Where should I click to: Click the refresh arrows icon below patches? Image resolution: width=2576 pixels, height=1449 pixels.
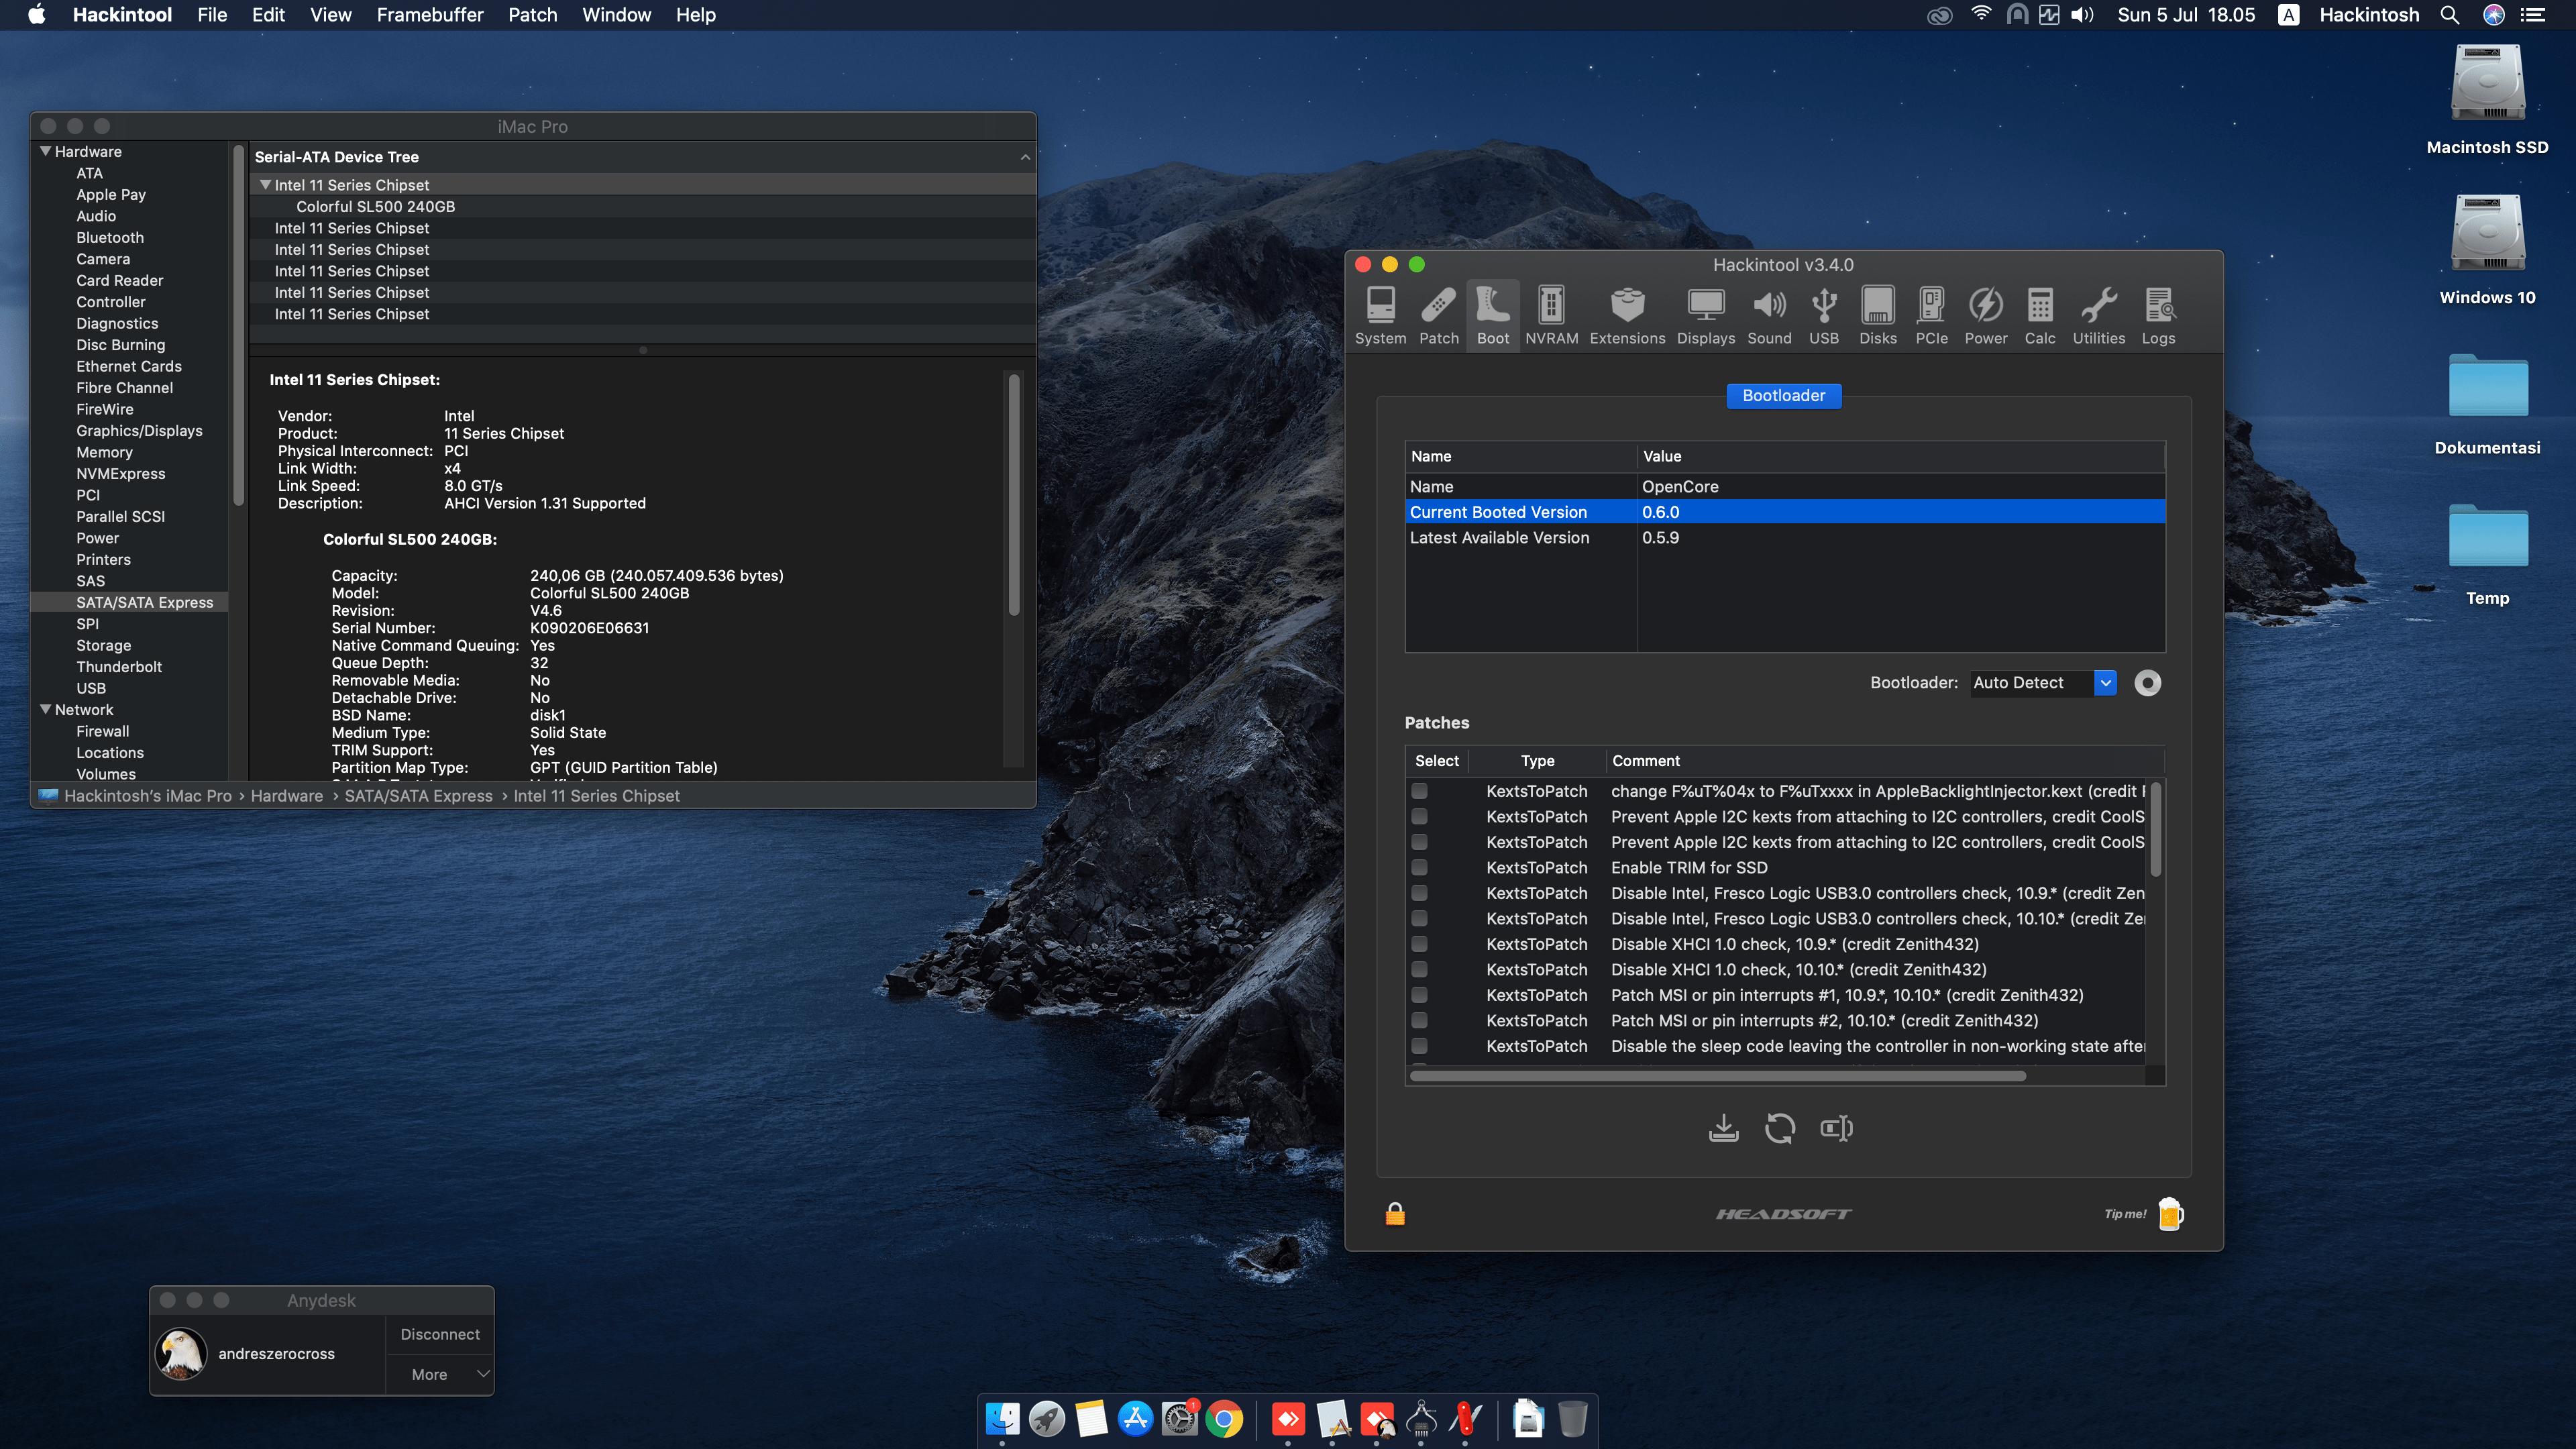[1780, 1128]
